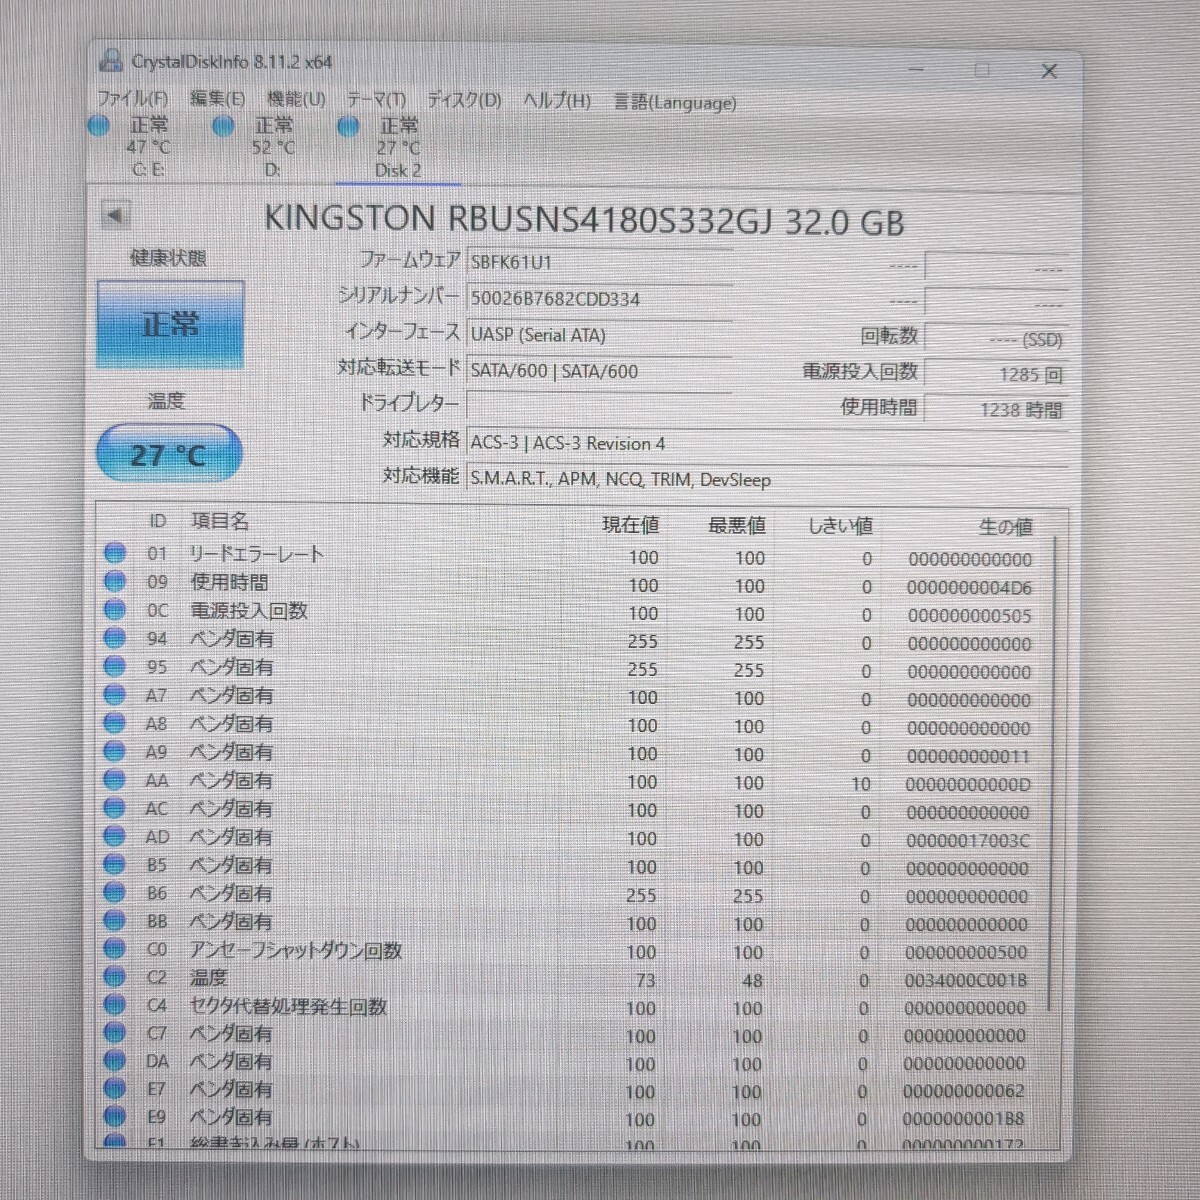This screenshot has height=1200, width=1200.
Task: Click the serial number field
Action: tap(600, 298)
